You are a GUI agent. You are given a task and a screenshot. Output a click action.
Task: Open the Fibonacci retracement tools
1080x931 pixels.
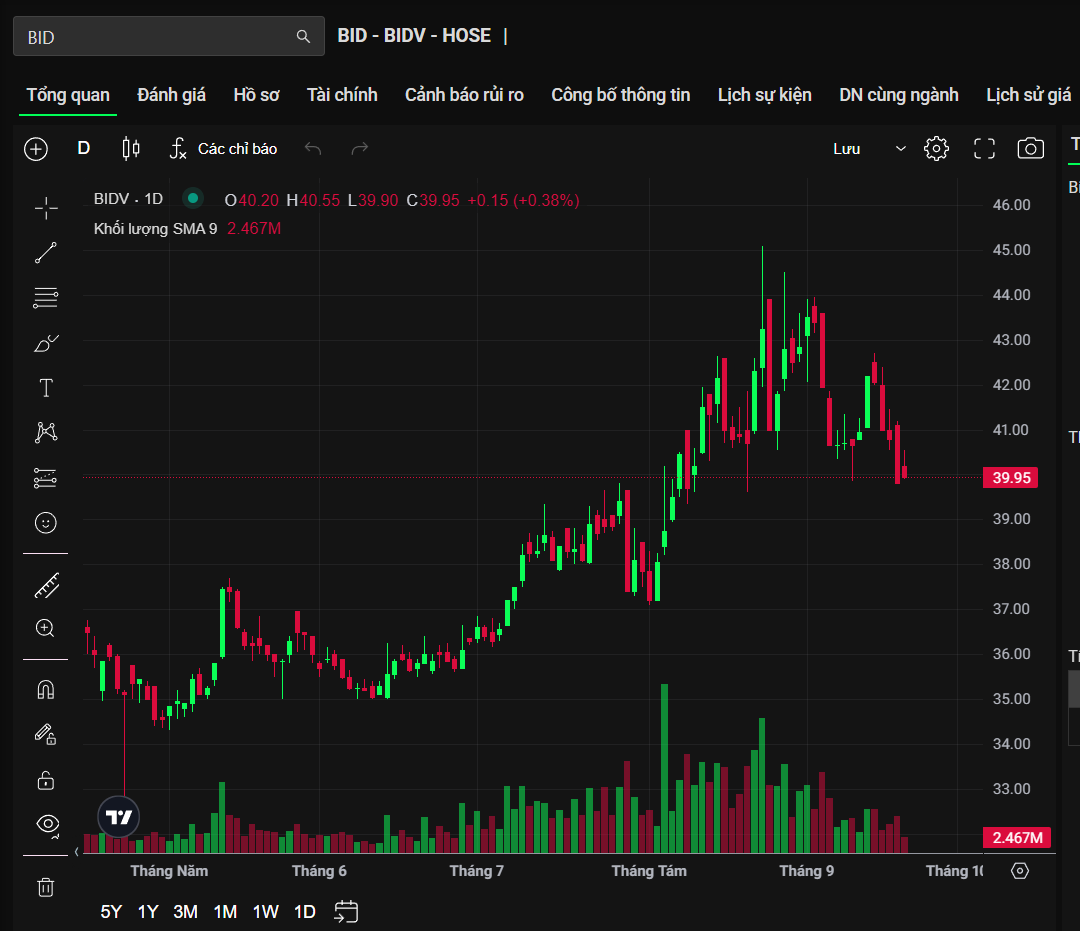(x=46, y=298)
